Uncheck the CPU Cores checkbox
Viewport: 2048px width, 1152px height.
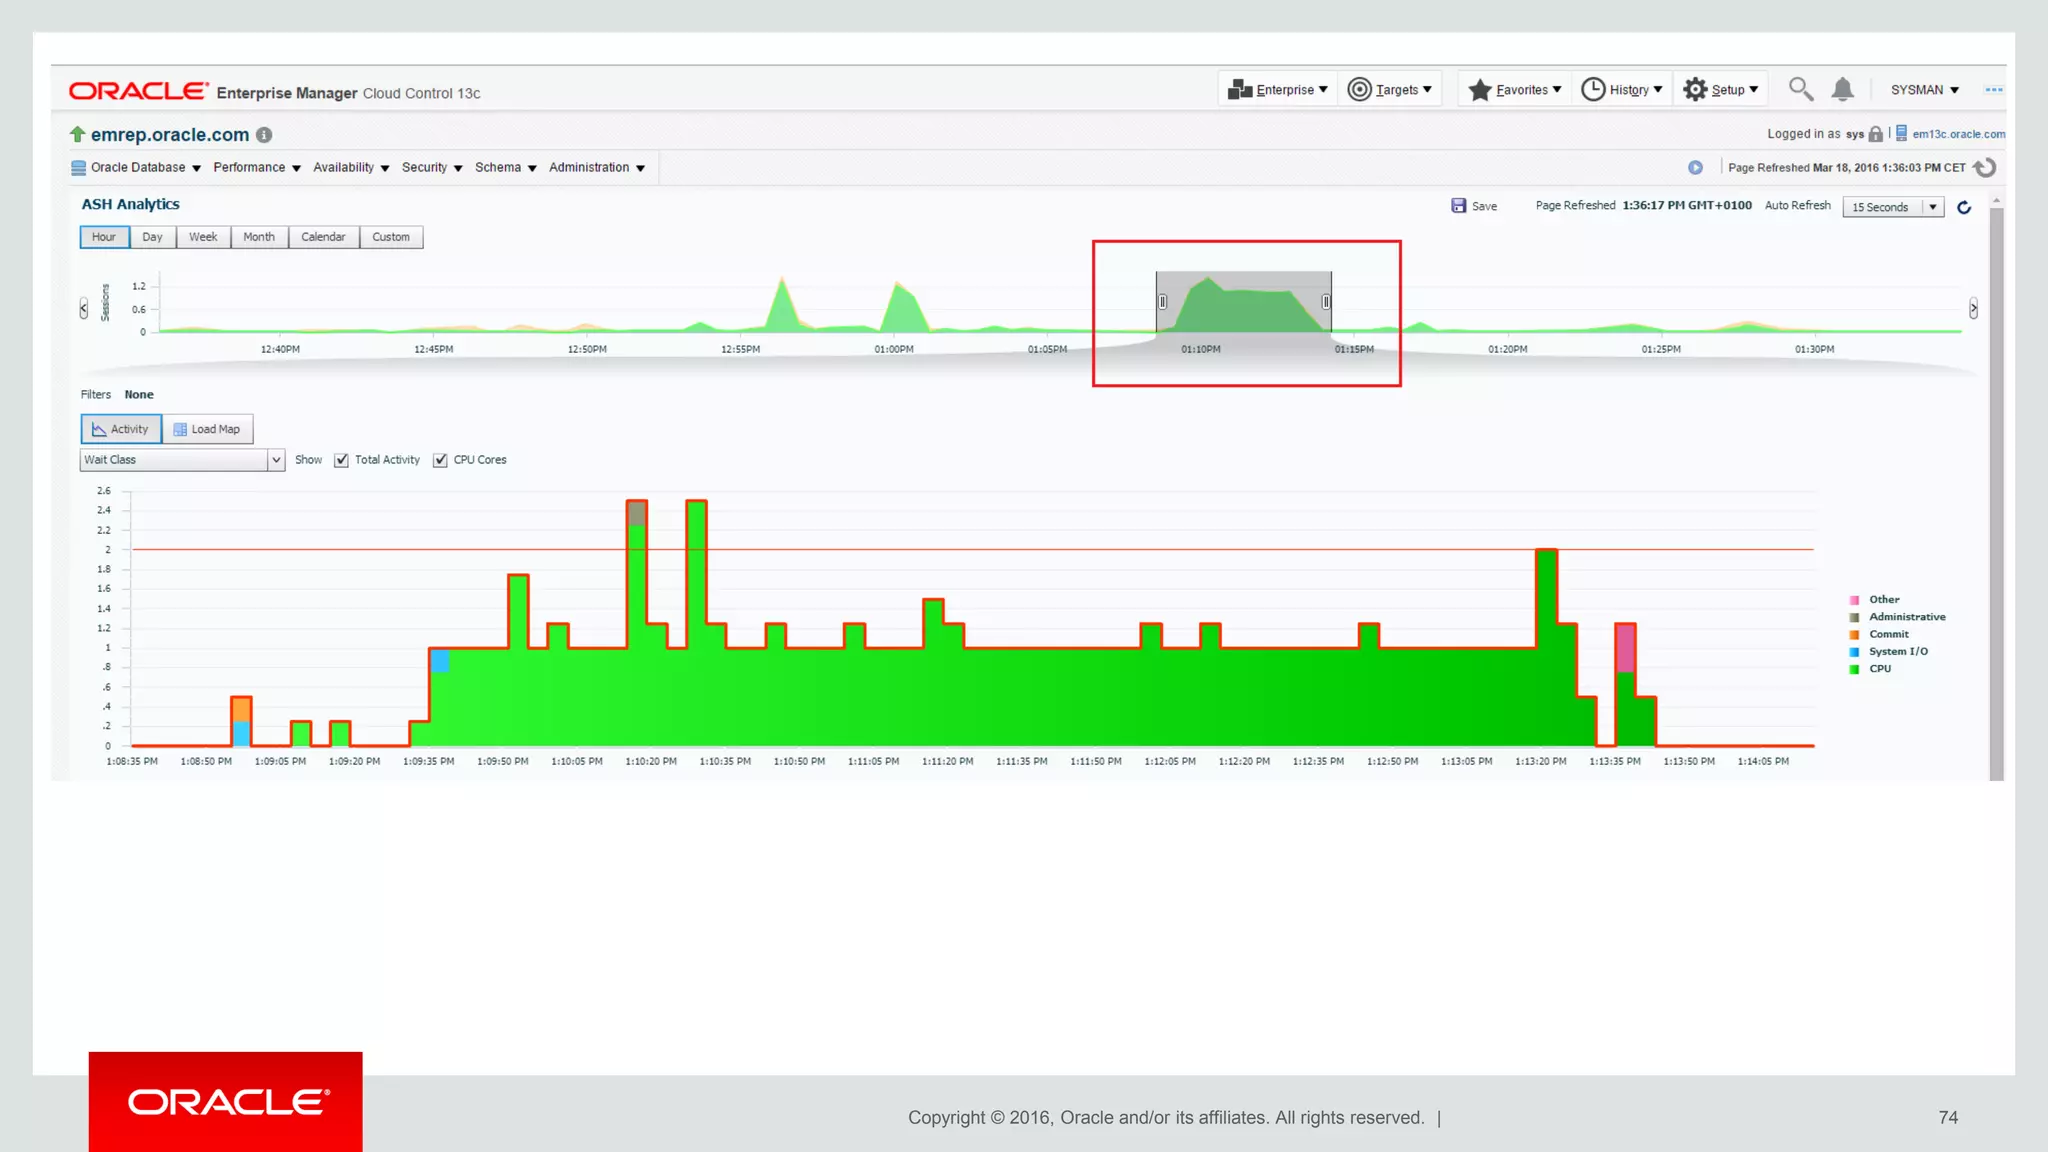(x=440, y=460)
